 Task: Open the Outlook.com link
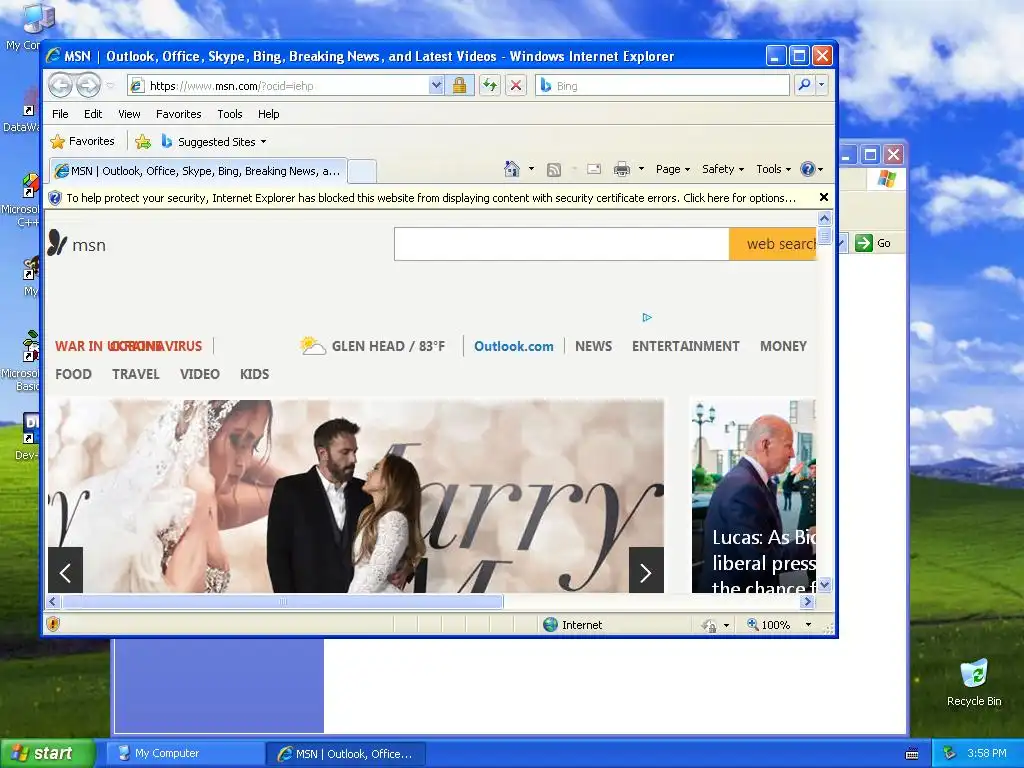(x=513, y=346)
